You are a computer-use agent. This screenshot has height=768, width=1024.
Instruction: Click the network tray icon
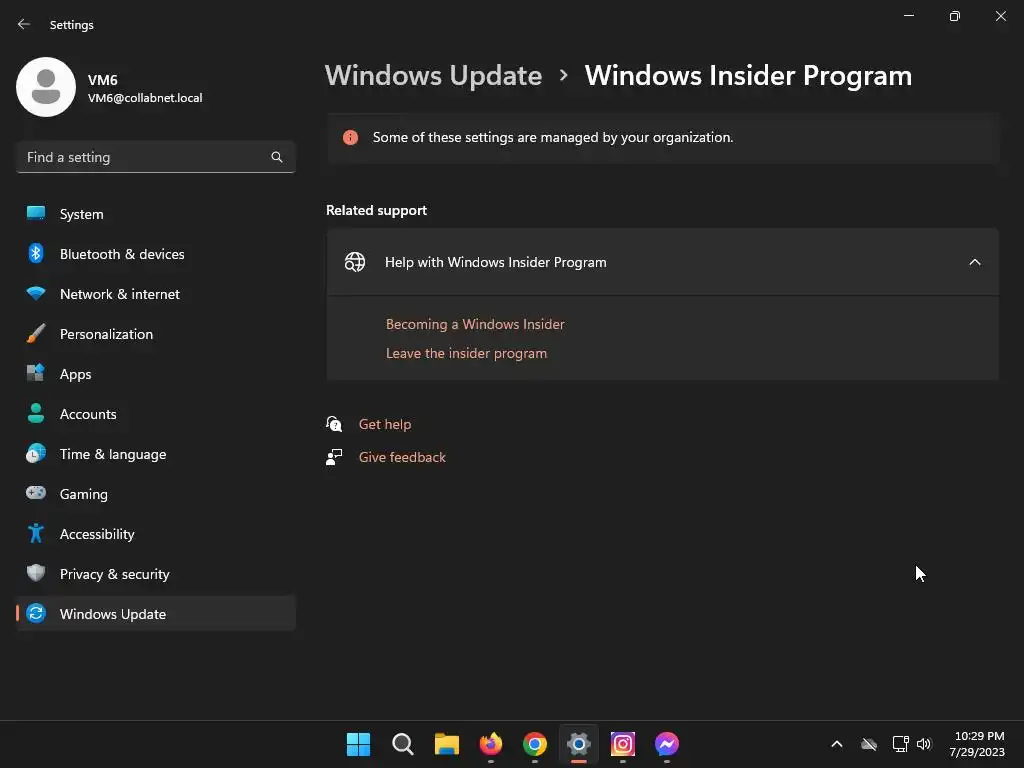point(901,744)
